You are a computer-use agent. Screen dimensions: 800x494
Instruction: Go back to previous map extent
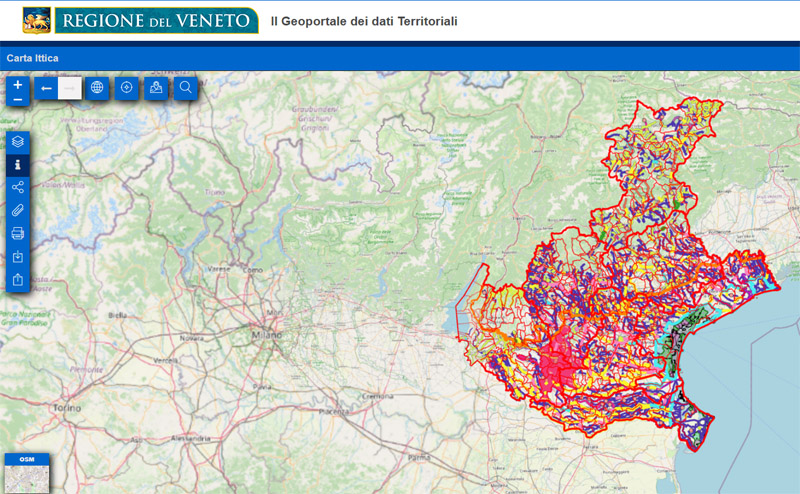(x=46, y=88)
